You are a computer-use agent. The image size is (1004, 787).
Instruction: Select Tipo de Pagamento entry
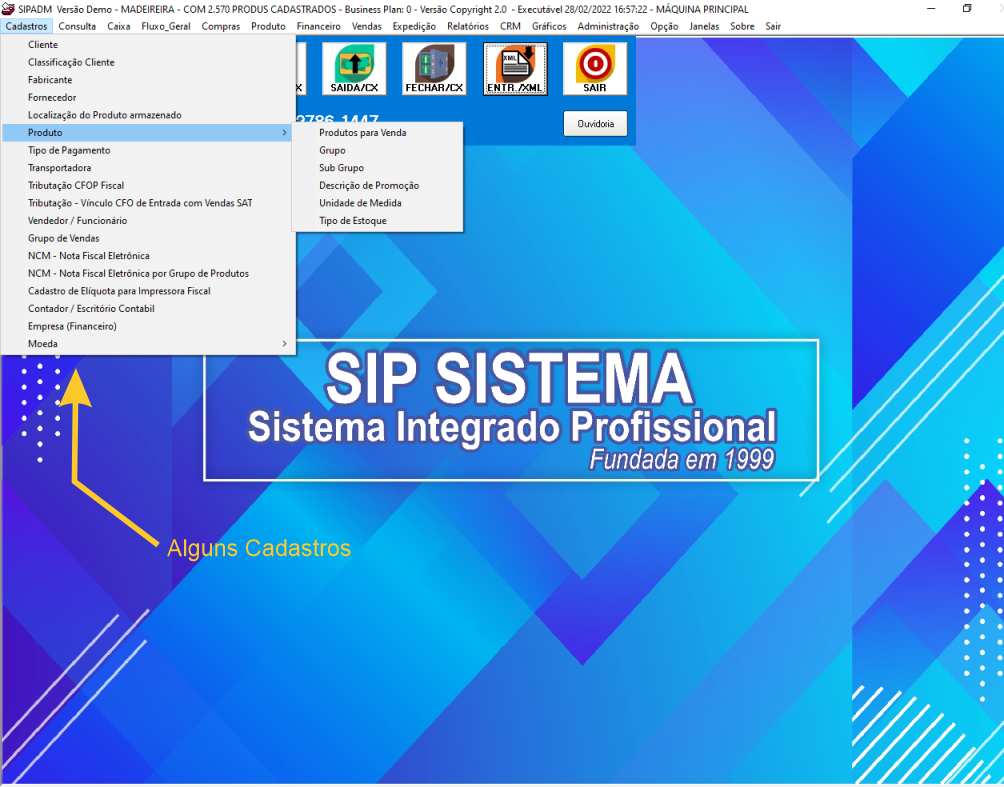(x=148, y=150)
